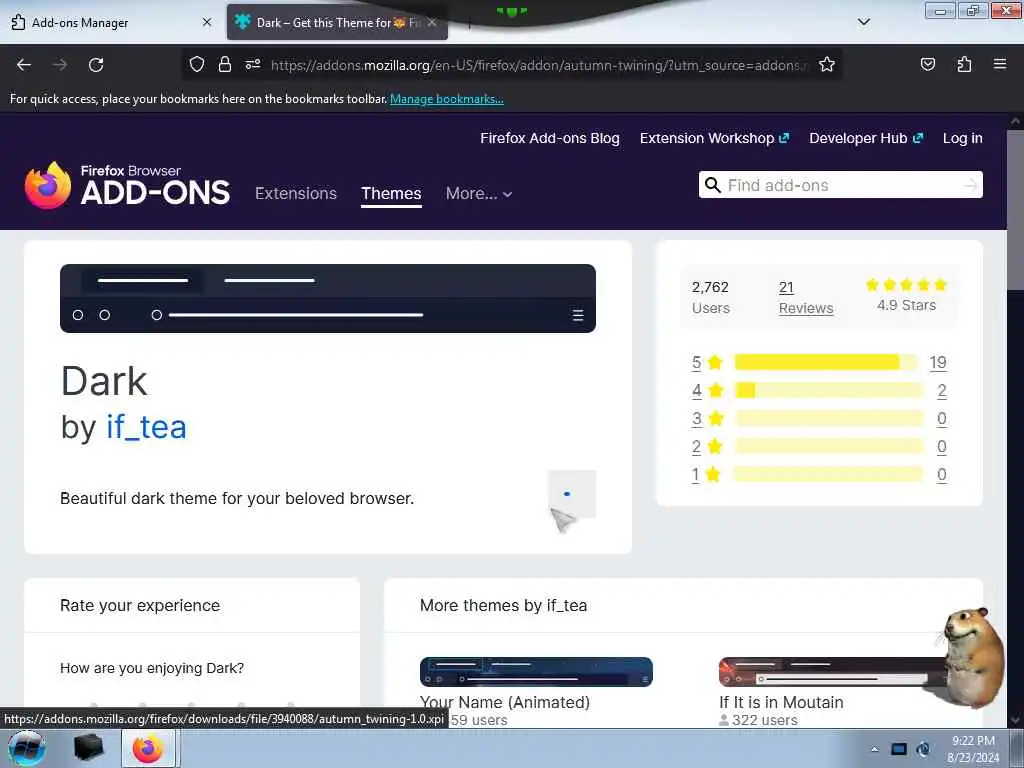Go to Themes section
The height and width of the screenshot is (768, 1024).
391,193
